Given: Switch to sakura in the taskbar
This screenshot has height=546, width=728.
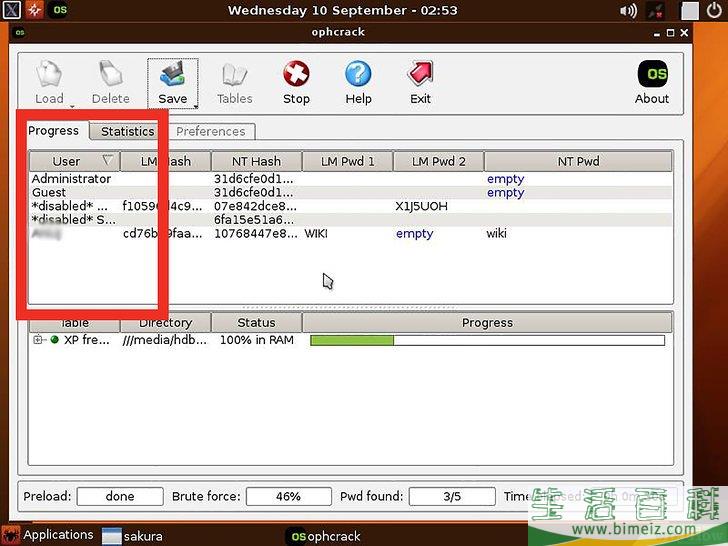Looking at the screenshot, I should [132, 536].
